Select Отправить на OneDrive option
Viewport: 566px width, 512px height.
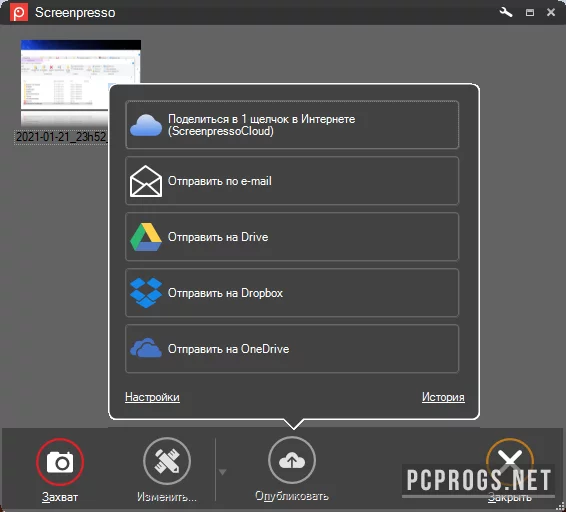click(292, 349)
